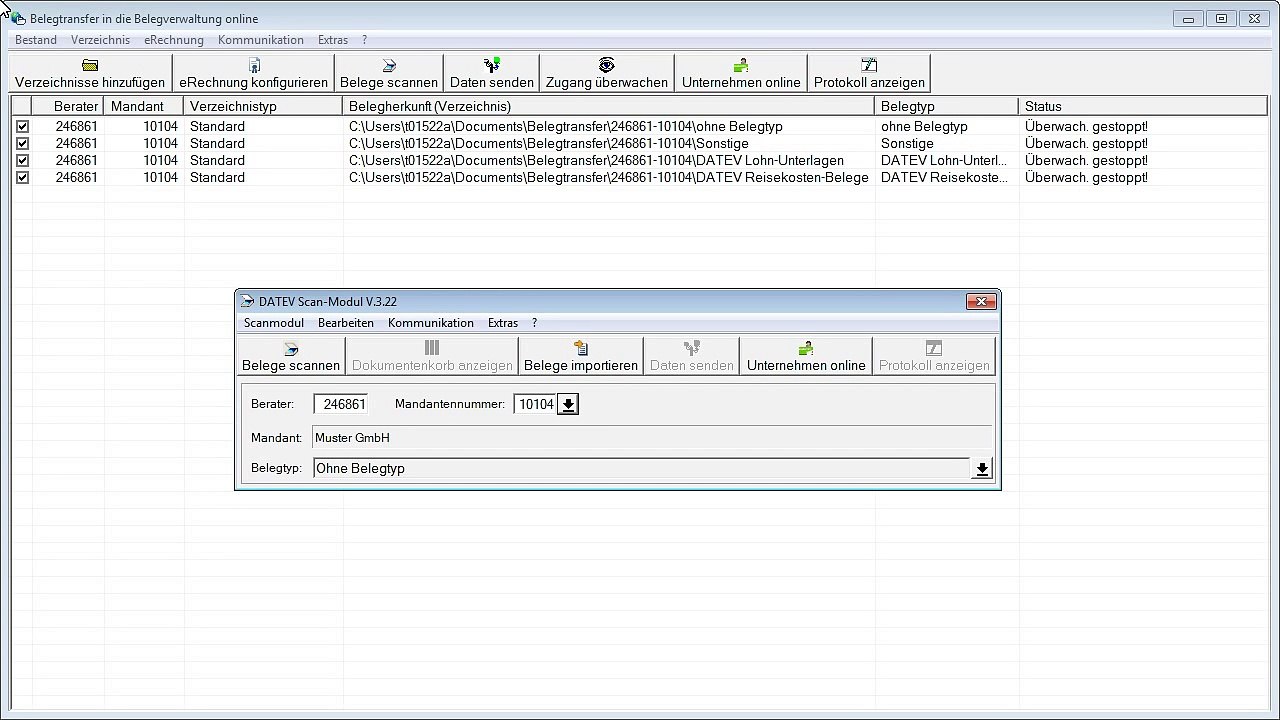This screenshot has height=720, width=1280.
Task: Open Extras menu in Scan-Modul window
Action: [x=503, y=323]
